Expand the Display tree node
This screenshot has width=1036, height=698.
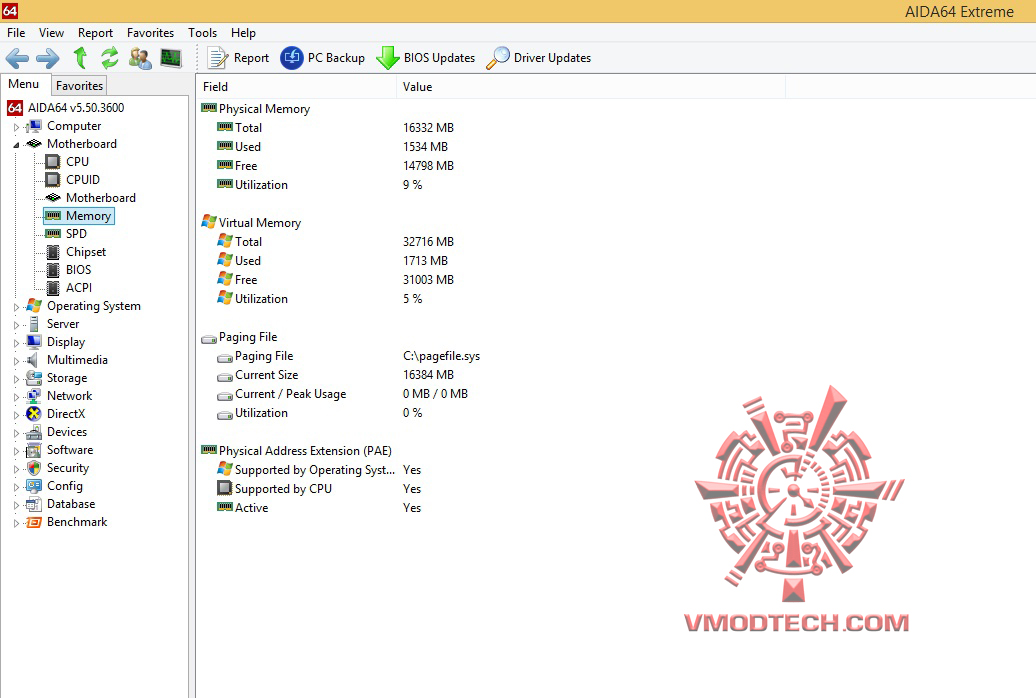(x=17, y=342)
